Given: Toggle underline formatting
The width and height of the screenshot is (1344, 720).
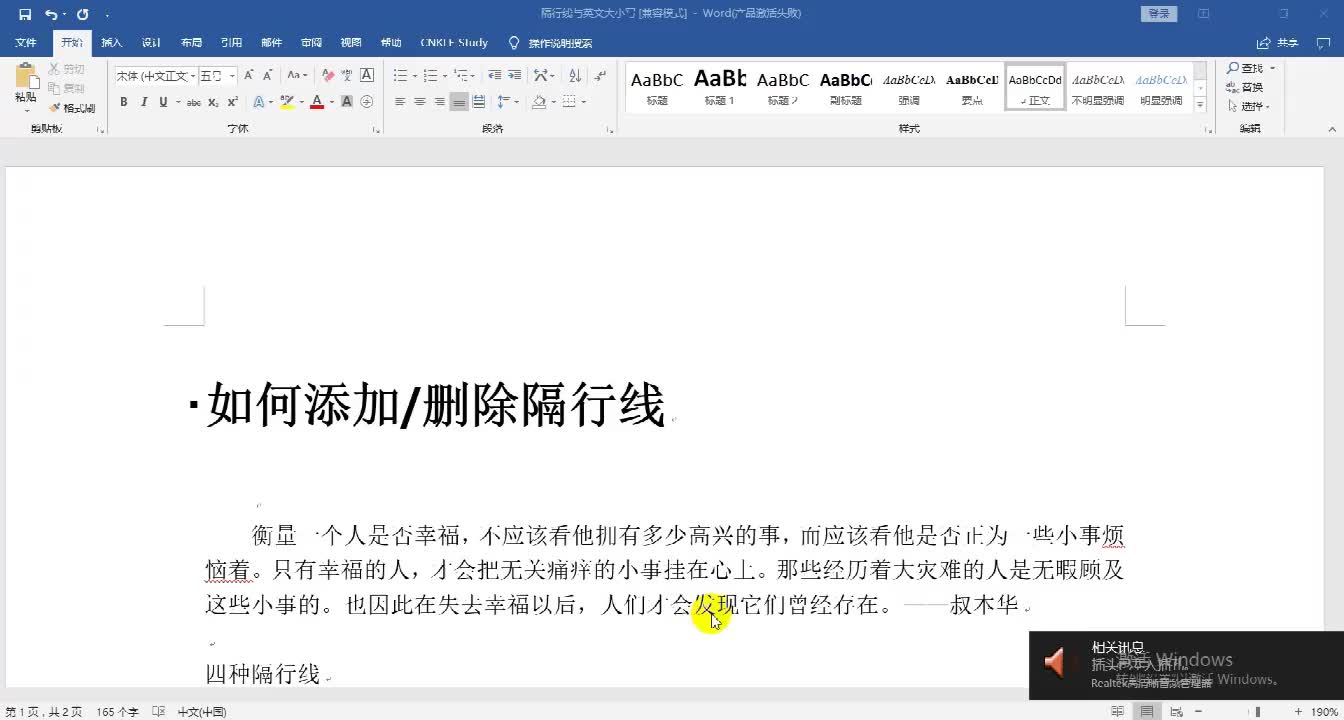Looking at the screenshot, I should pos(163,102).
